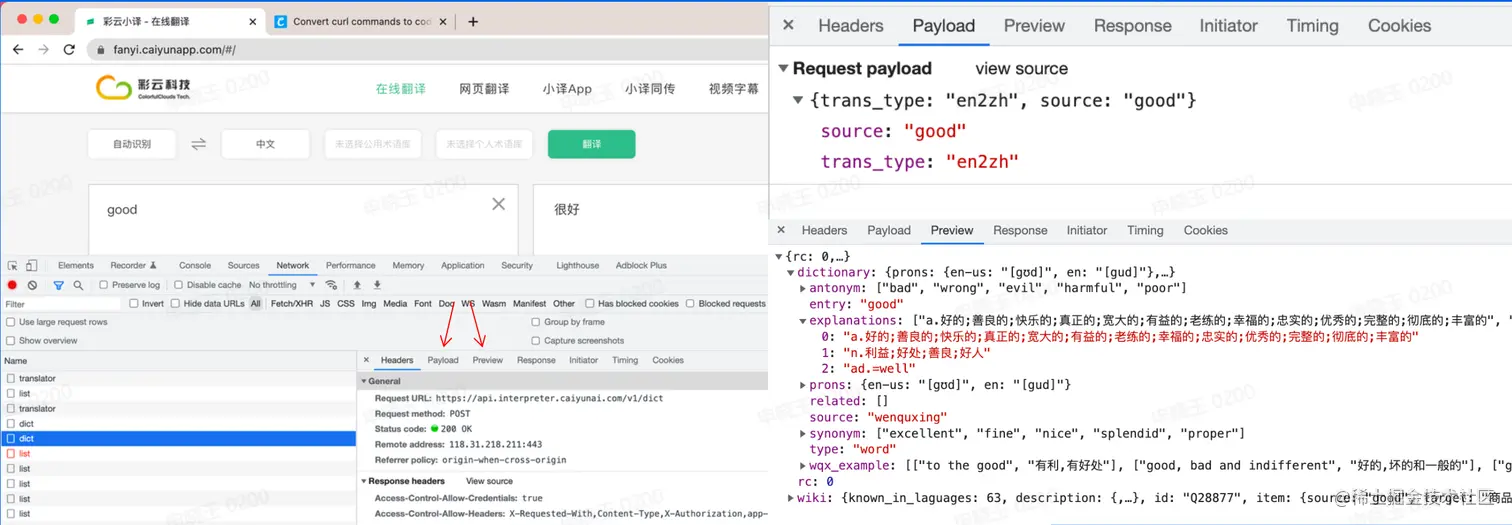1512x525 pixels.
Task: Open network search magnifier
Action: click(78, 285)
